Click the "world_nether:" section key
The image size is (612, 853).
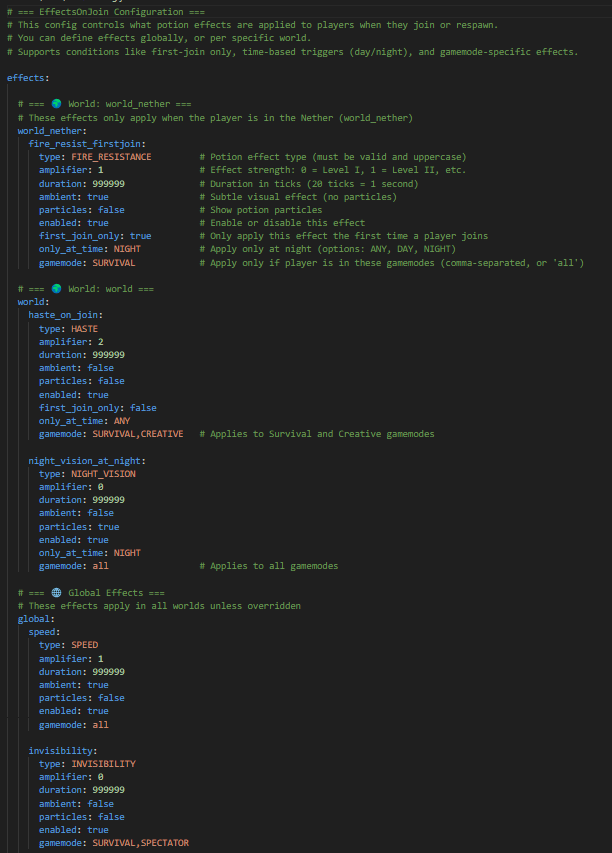point(52,131)
